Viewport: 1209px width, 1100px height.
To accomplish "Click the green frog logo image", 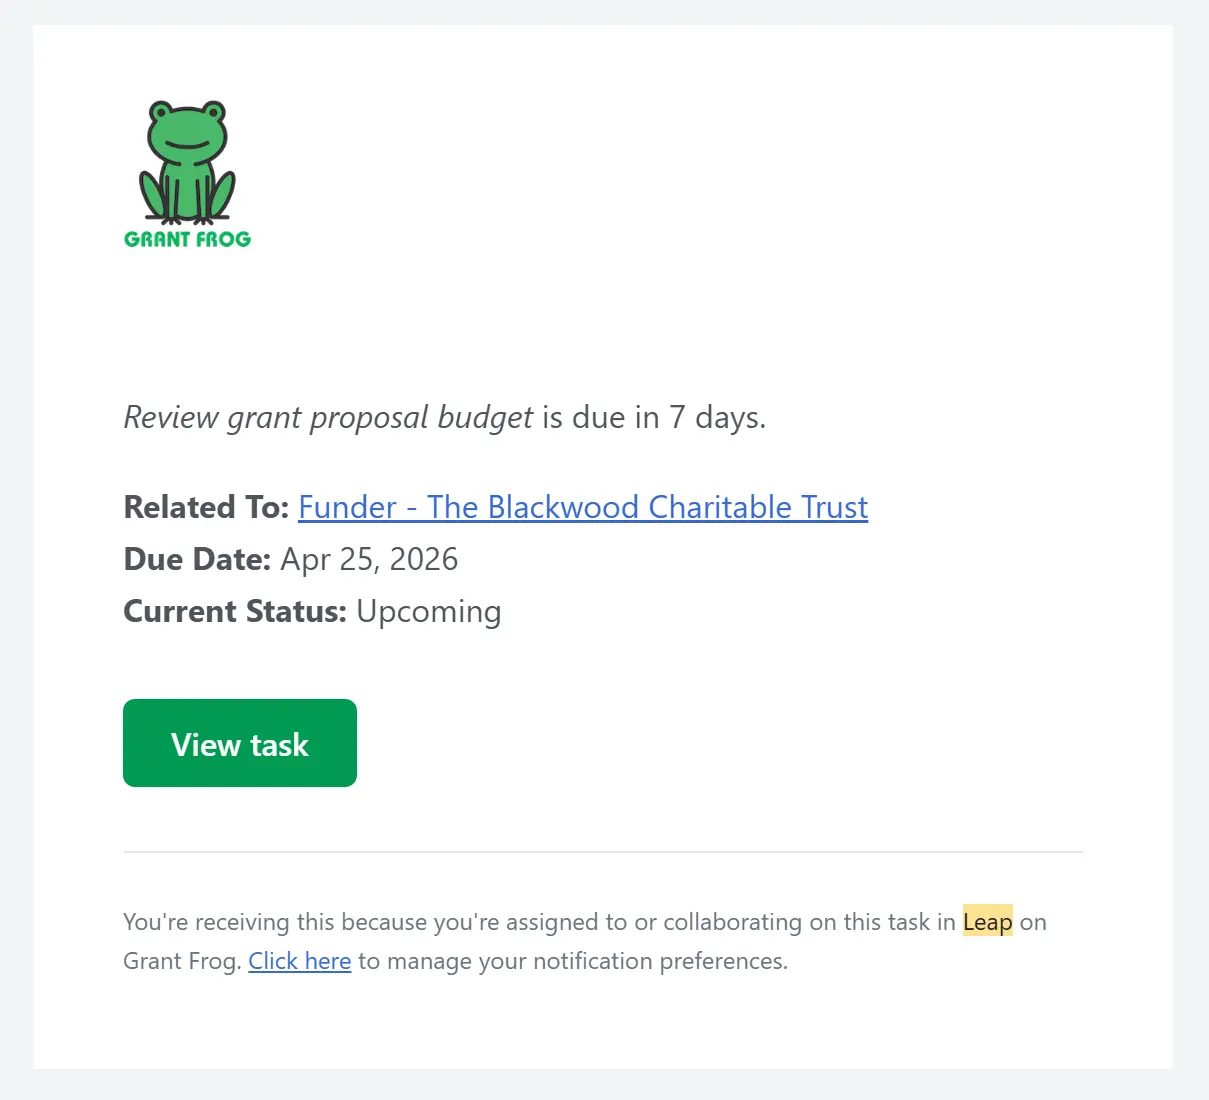I will click(187, 173).
